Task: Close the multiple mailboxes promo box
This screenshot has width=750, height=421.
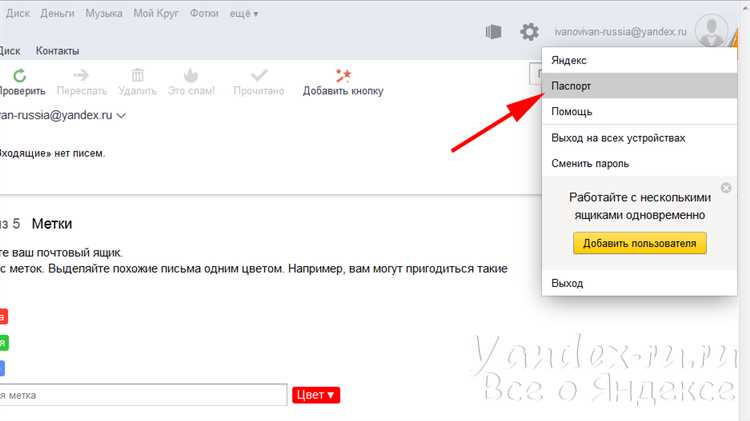Action: [x=726, y=188]
